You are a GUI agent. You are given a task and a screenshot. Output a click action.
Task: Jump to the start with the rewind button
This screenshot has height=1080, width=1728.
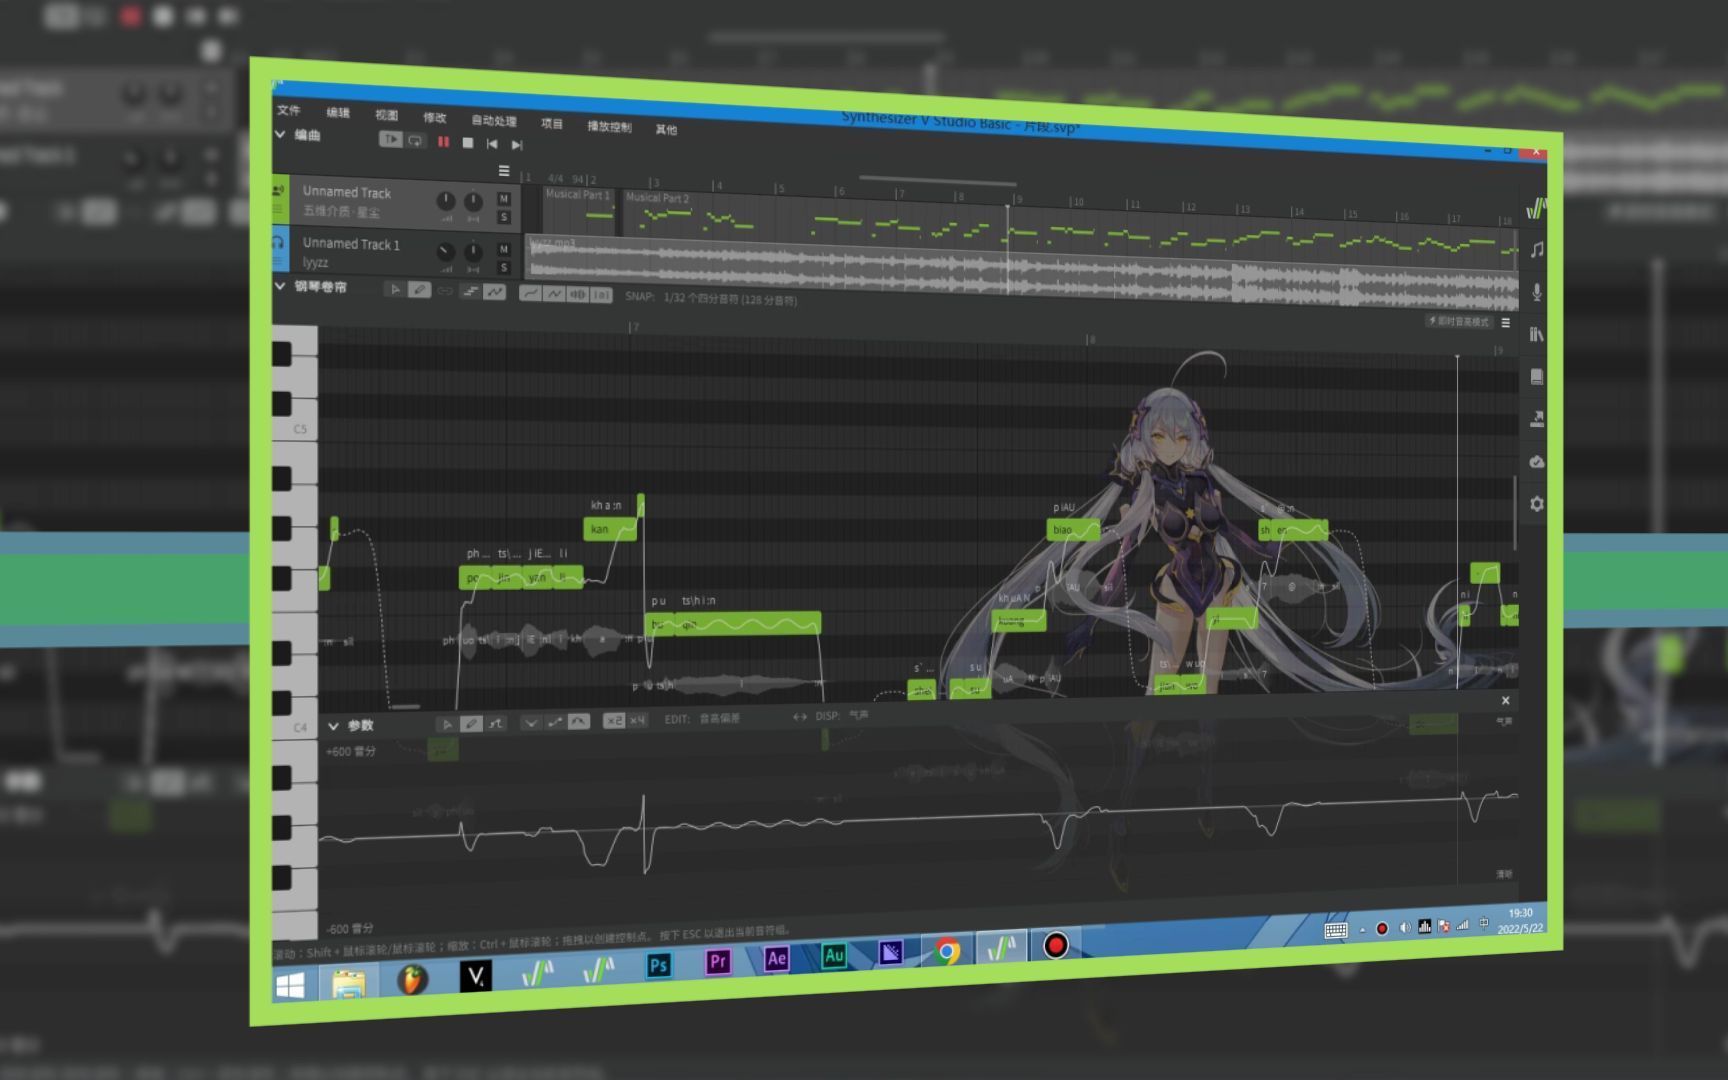point(492,144)
